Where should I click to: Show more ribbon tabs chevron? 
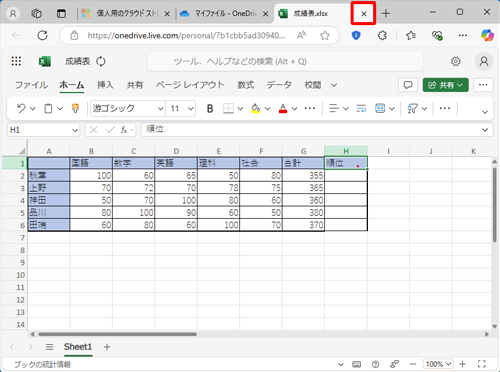334,85
